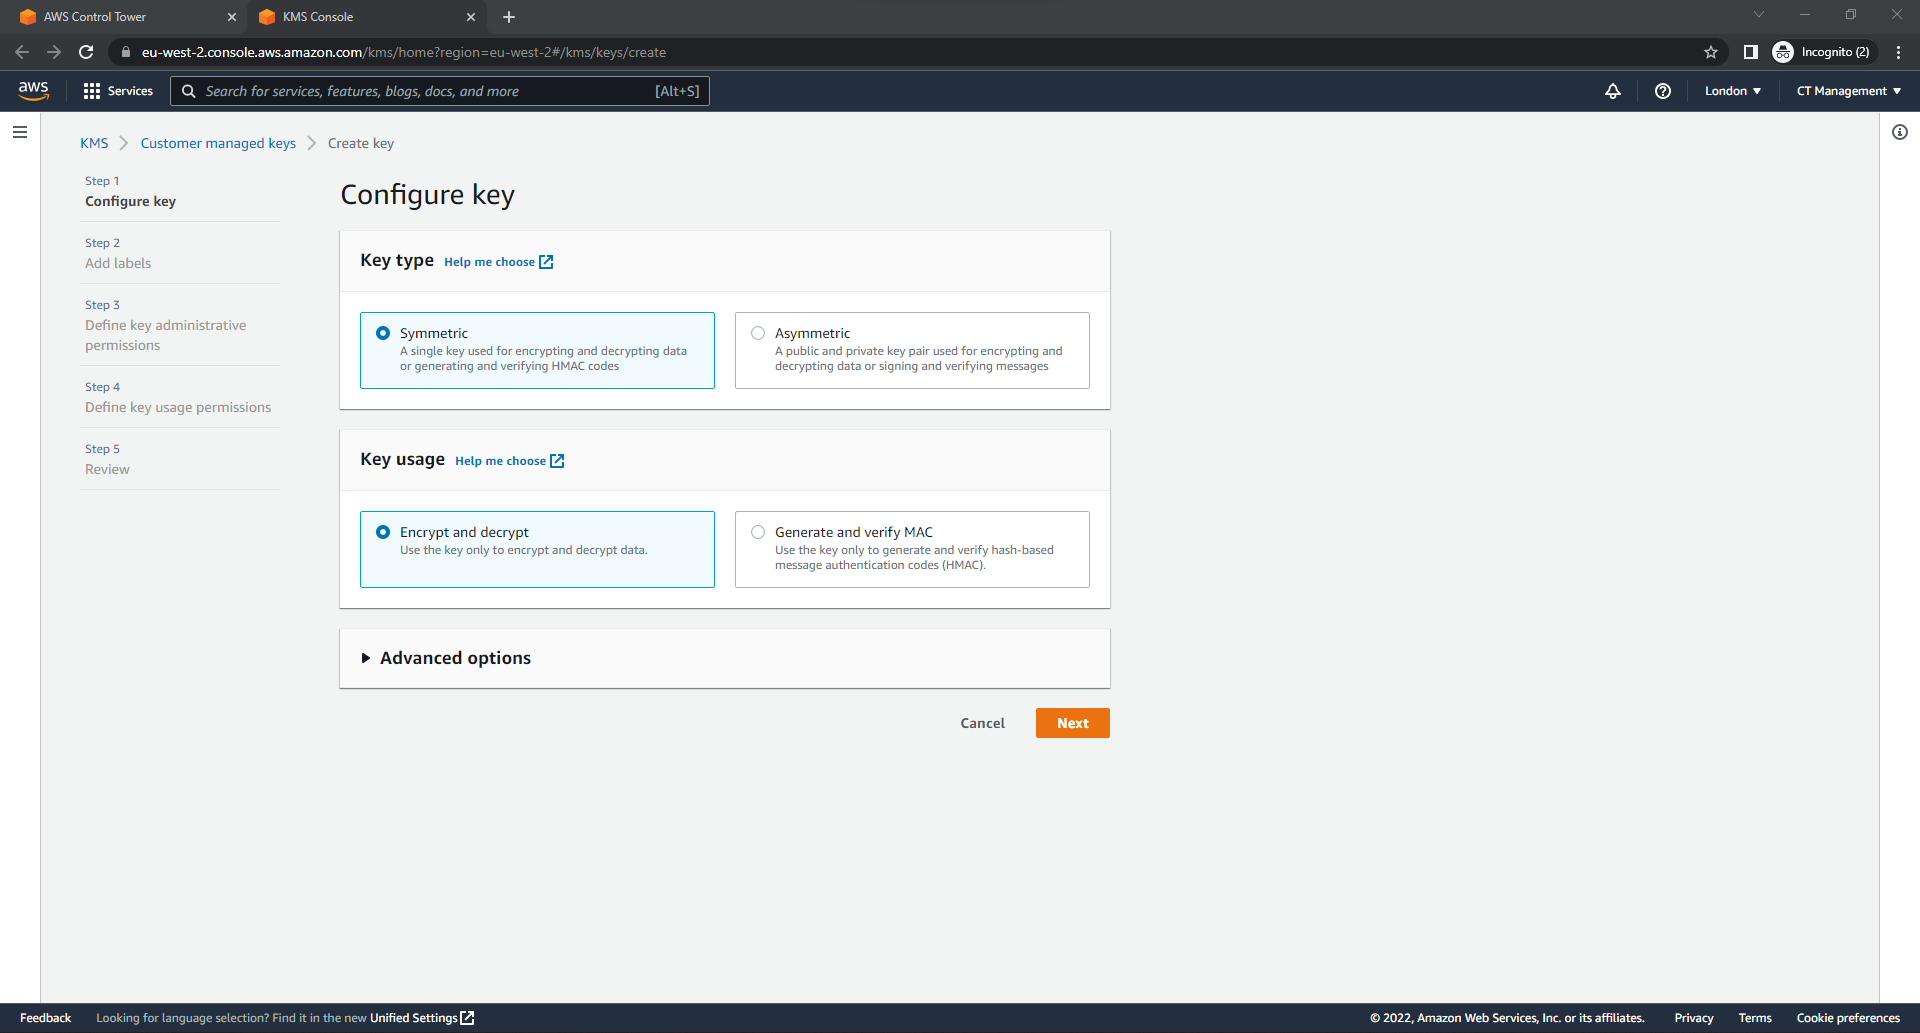This screenshot has height=1033, width=1920.
Task: Open the CT Management account dropdown
Action: 1846,91
